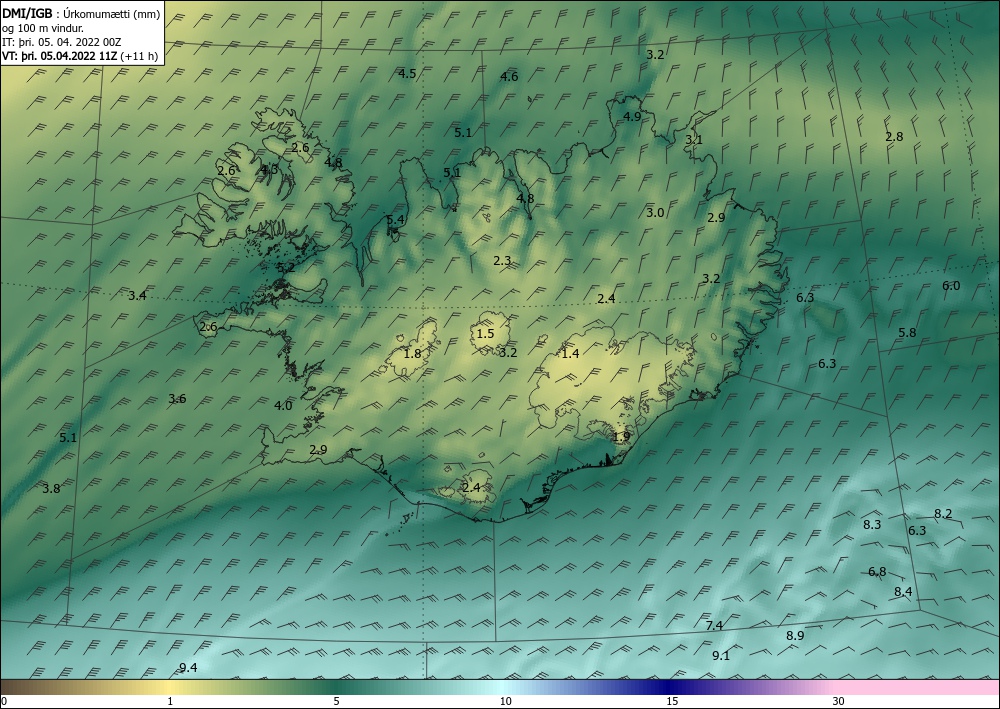Click the 6.0 value label

tap(951, 286)
